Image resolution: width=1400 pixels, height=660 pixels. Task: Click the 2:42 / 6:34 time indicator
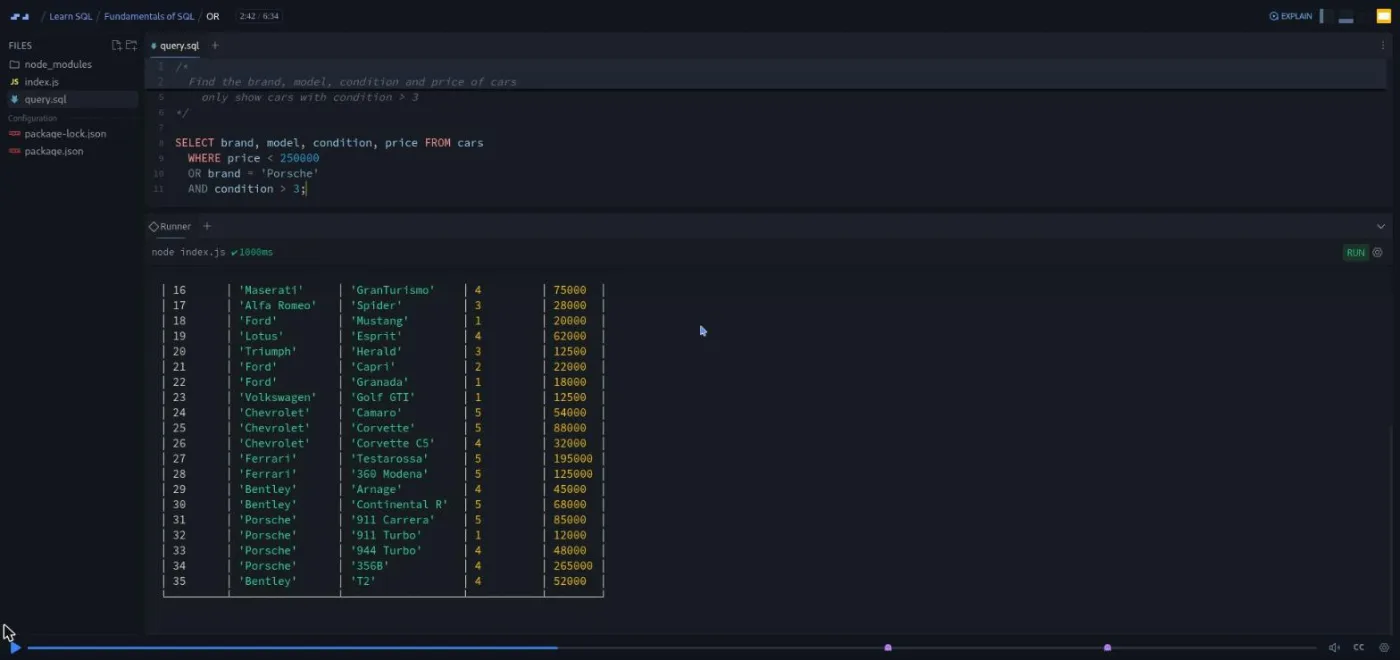(259, 16)
